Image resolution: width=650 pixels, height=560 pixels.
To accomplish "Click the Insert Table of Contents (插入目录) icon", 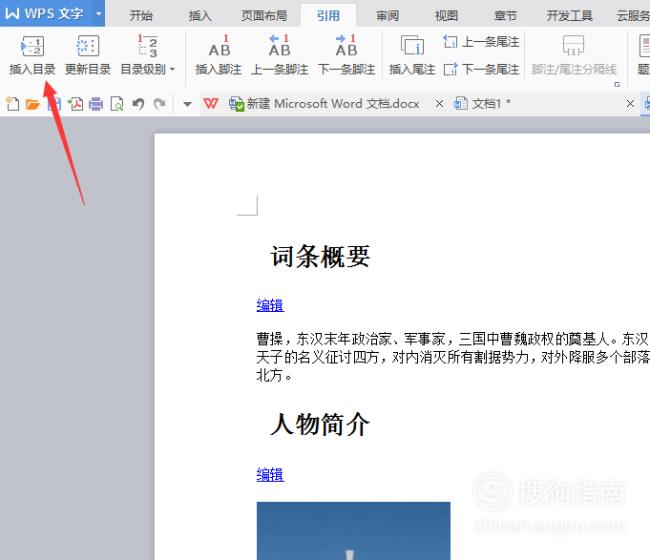I will pos(32,46).
